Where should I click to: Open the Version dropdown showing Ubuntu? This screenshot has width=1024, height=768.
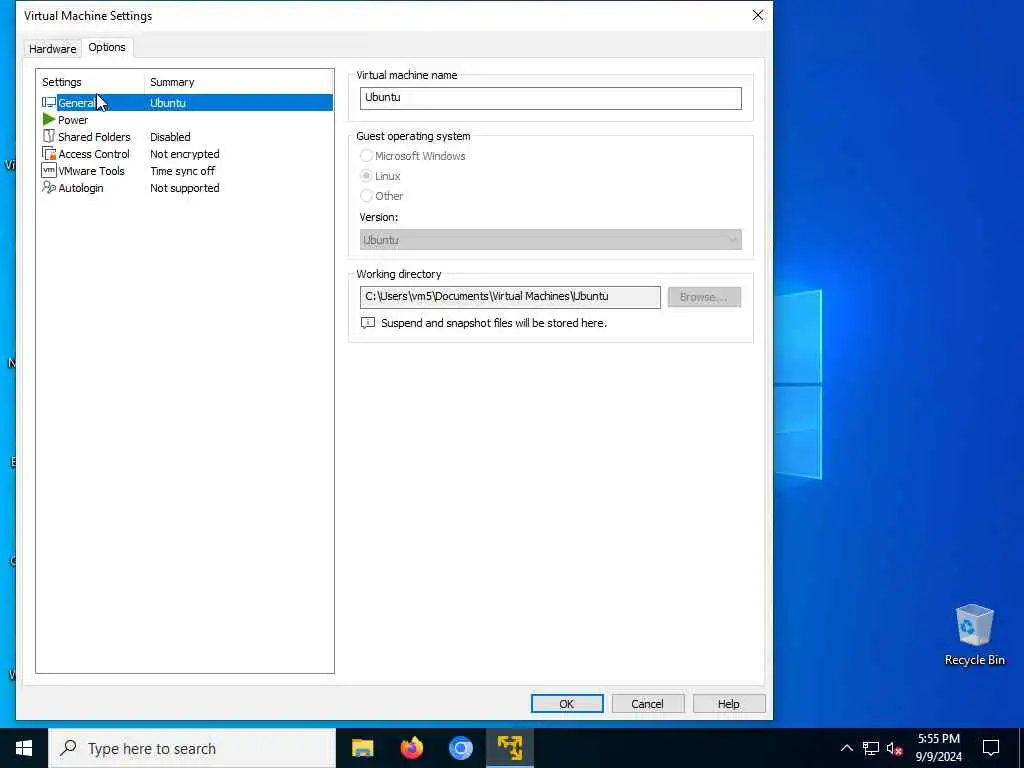click(x=551, y=240)
